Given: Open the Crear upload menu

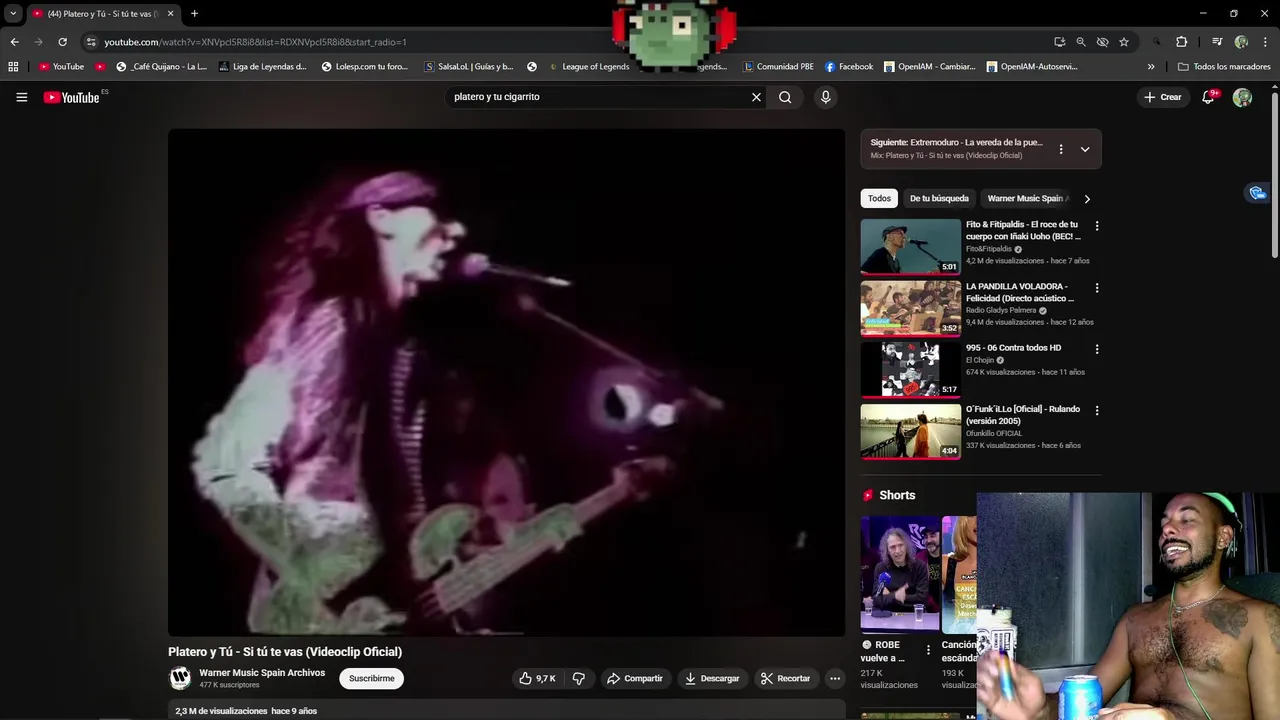Looking at the screenshot, I should [x=1163, y=97].
